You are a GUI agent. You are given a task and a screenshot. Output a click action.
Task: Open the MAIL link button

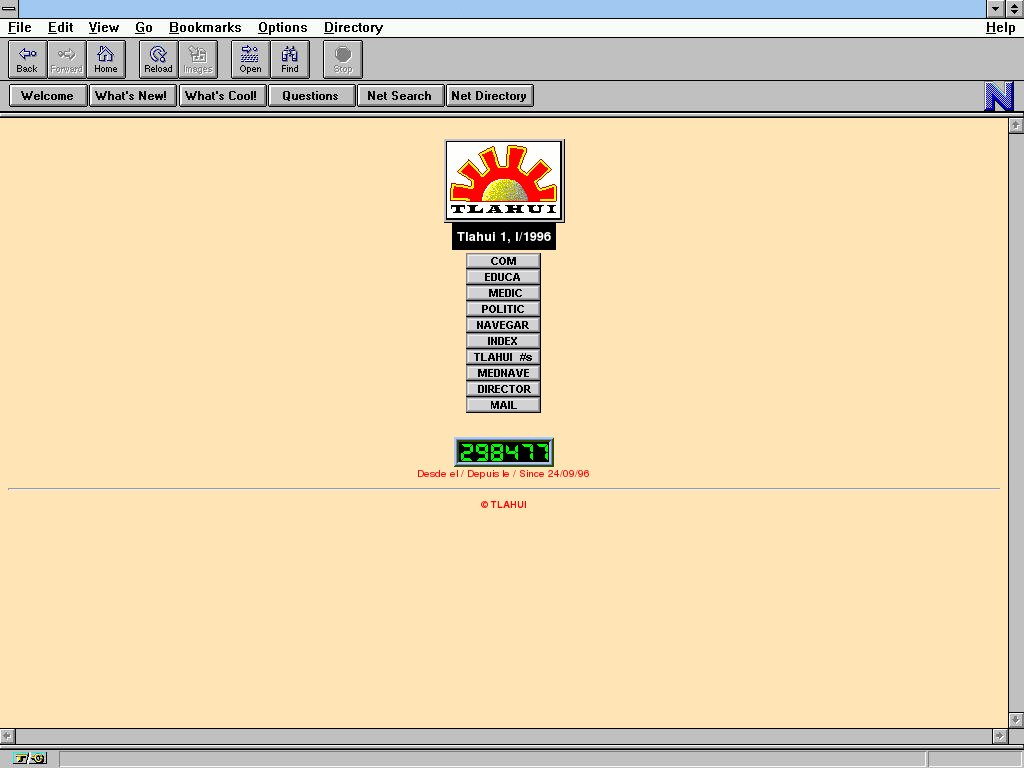[503, 405]
